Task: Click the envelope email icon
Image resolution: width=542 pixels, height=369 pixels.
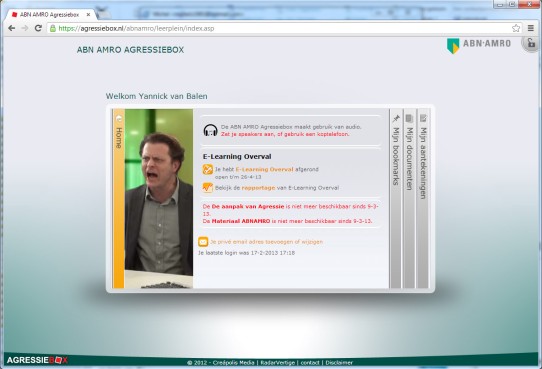Action: [x=203, y=242]
